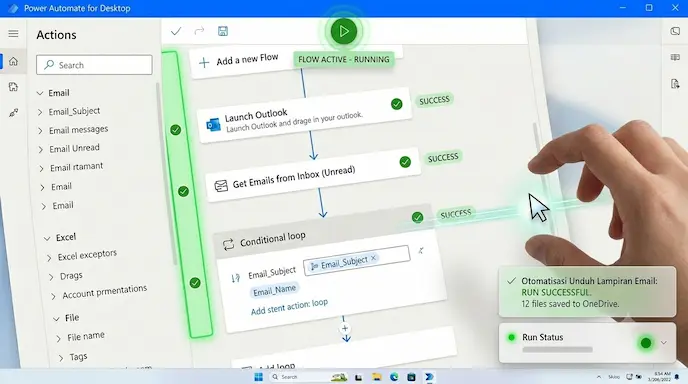Click the Email_Subject token input field

357,260
